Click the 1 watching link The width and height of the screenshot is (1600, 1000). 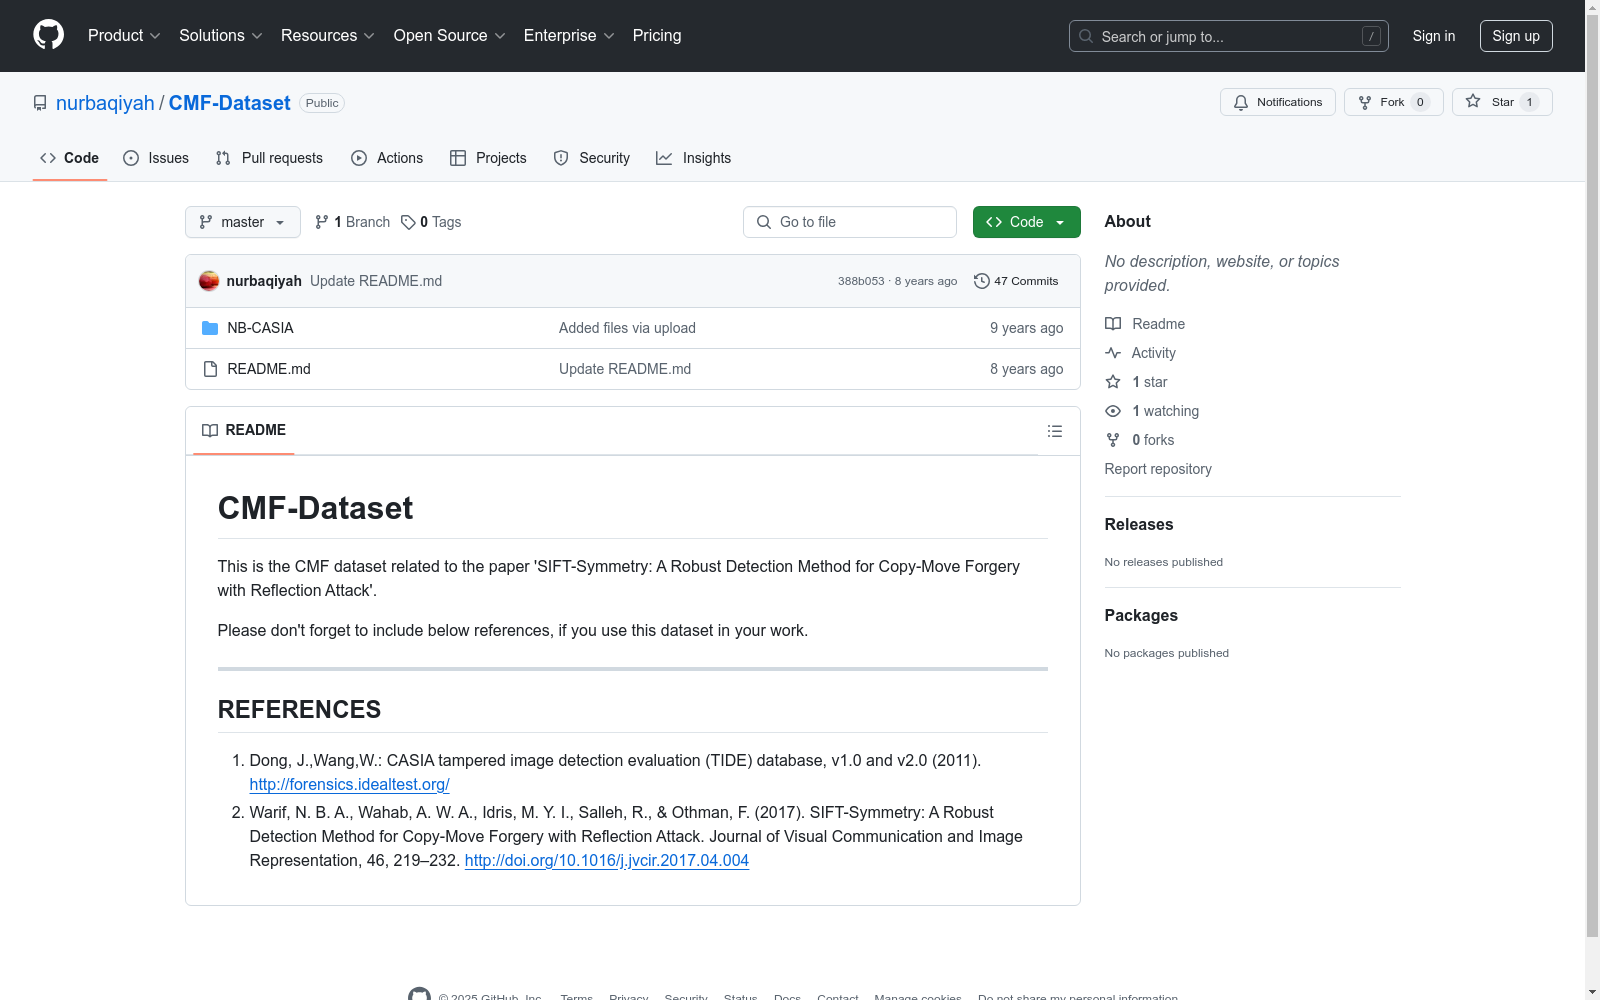coord(1165,411)
